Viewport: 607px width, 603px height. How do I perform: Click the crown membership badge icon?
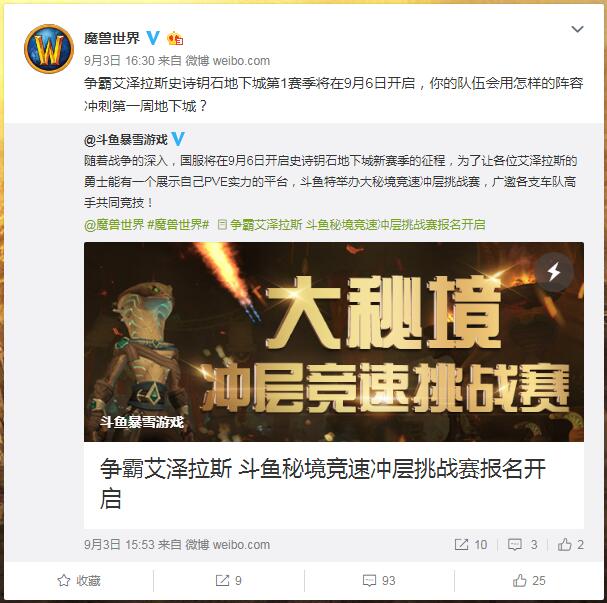tap(175, 38)
